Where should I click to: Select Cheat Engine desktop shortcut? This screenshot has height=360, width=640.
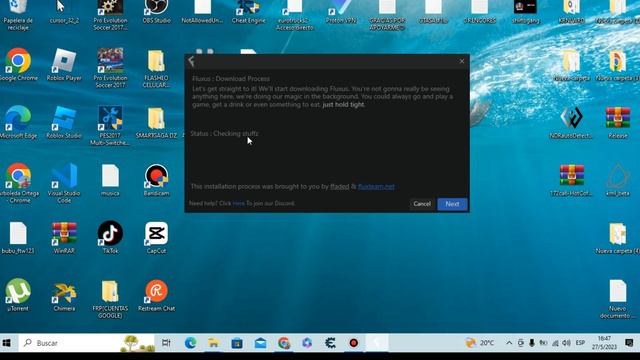pos(249,12)
